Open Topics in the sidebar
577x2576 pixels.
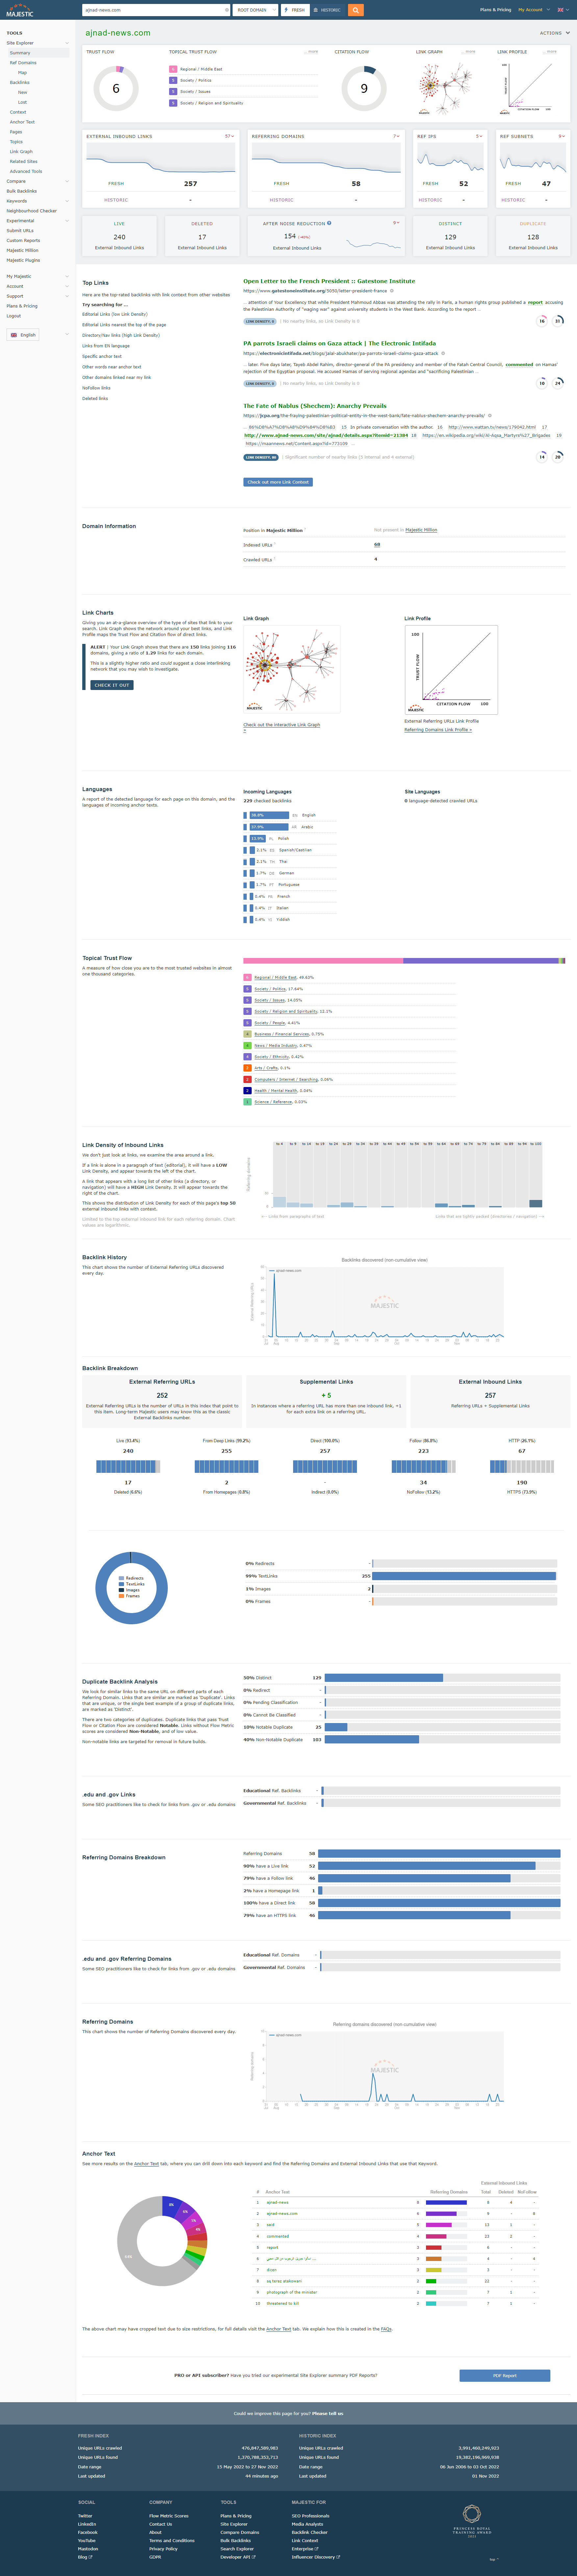pos(16,142)
